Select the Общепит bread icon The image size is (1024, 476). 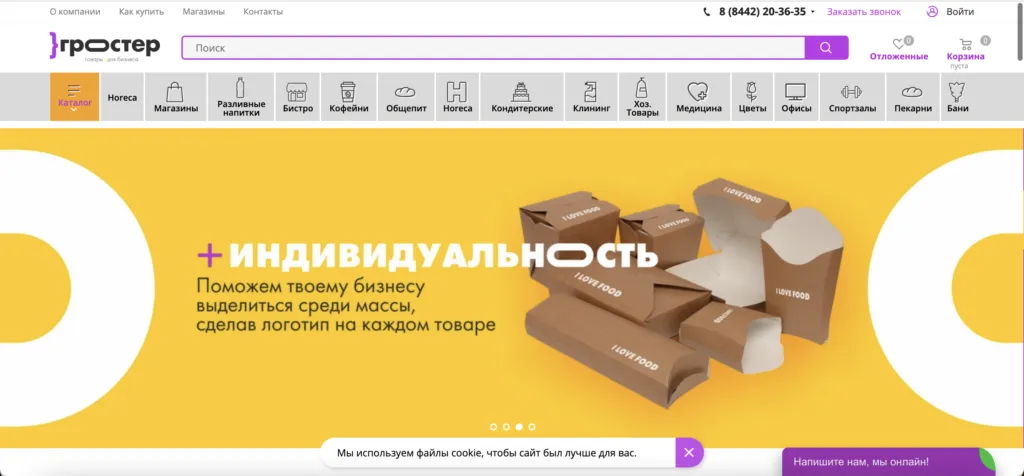pyautogui.click(x=405, y=92)
